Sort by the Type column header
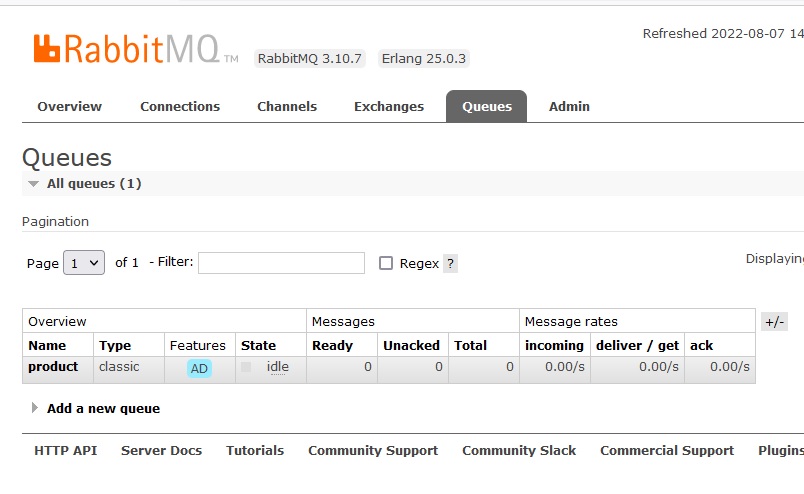This screenshot has height=494, width=804. coord(115,346)
